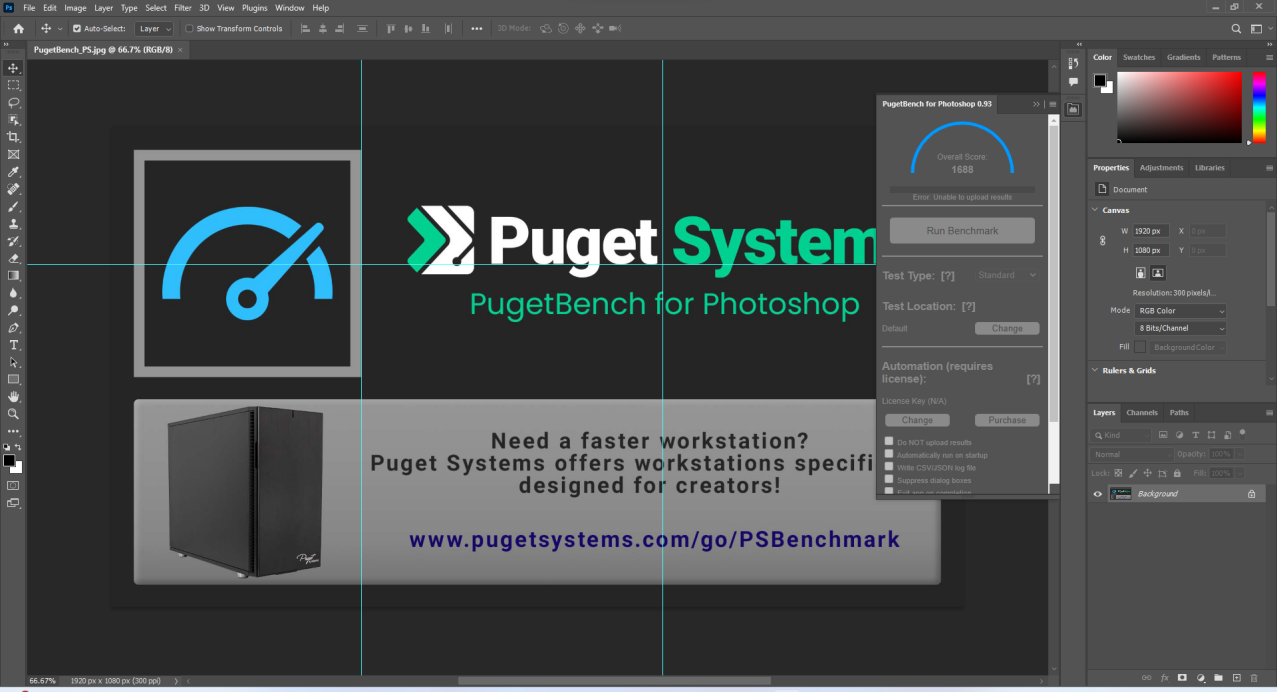Collapse the Canvas section
This screenshot has width=1277, height=692.
[x=1095, y=210]
